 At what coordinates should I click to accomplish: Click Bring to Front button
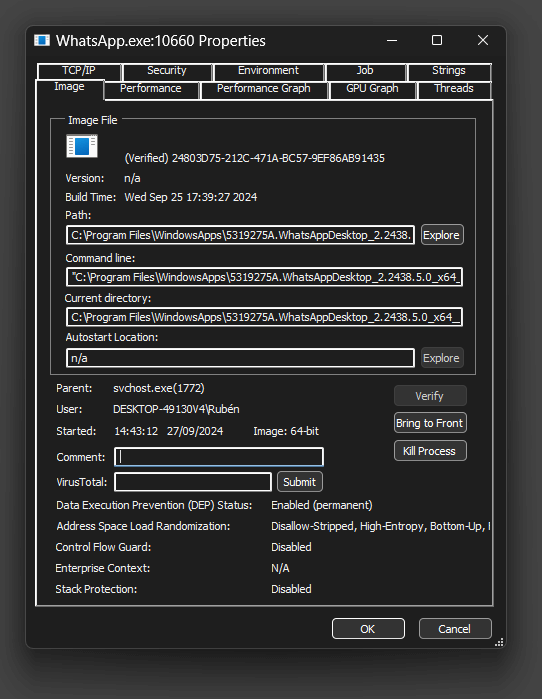click(x=430, y=423)
